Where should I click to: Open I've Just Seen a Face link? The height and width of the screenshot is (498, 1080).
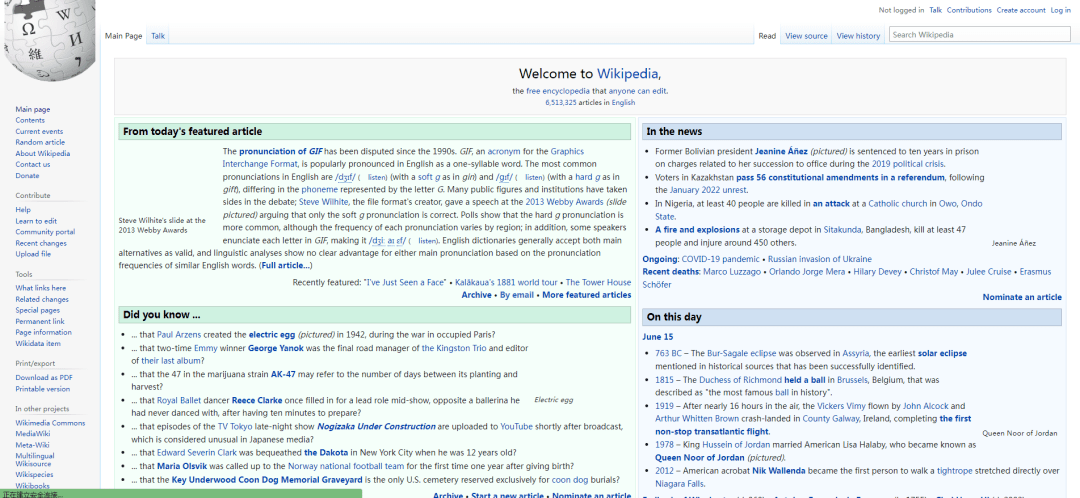pos(405,282)
